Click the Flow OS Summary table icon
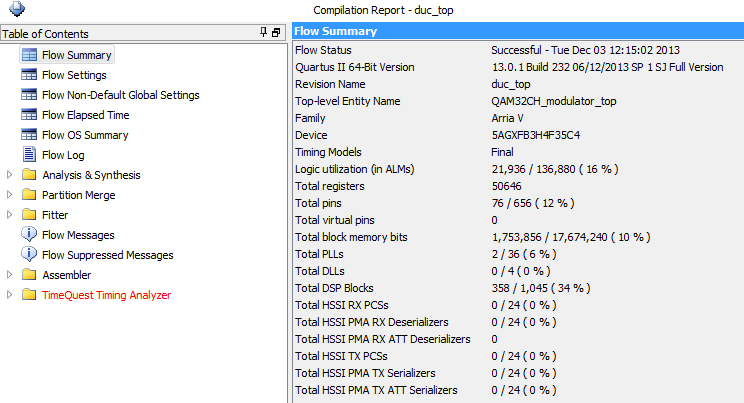744x403 pixels. pyautogui.click(x=29, y=135)
